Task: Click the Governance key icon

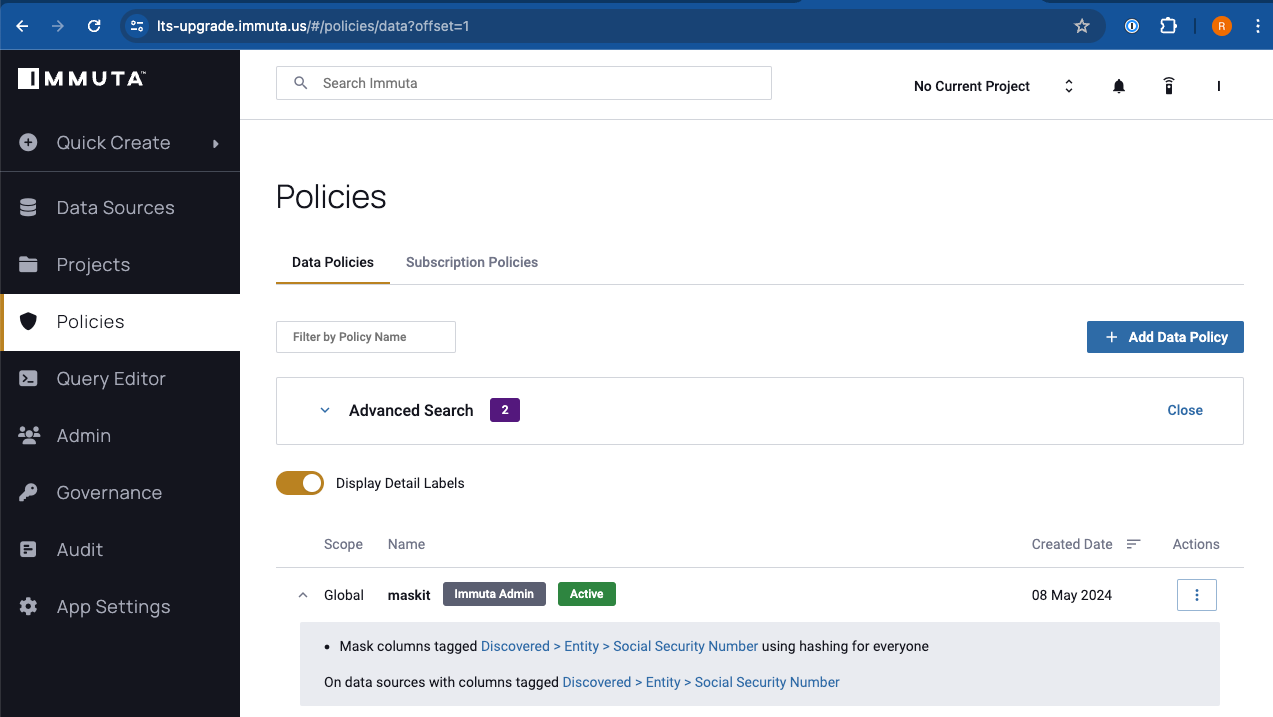Action: click(28, 493)
